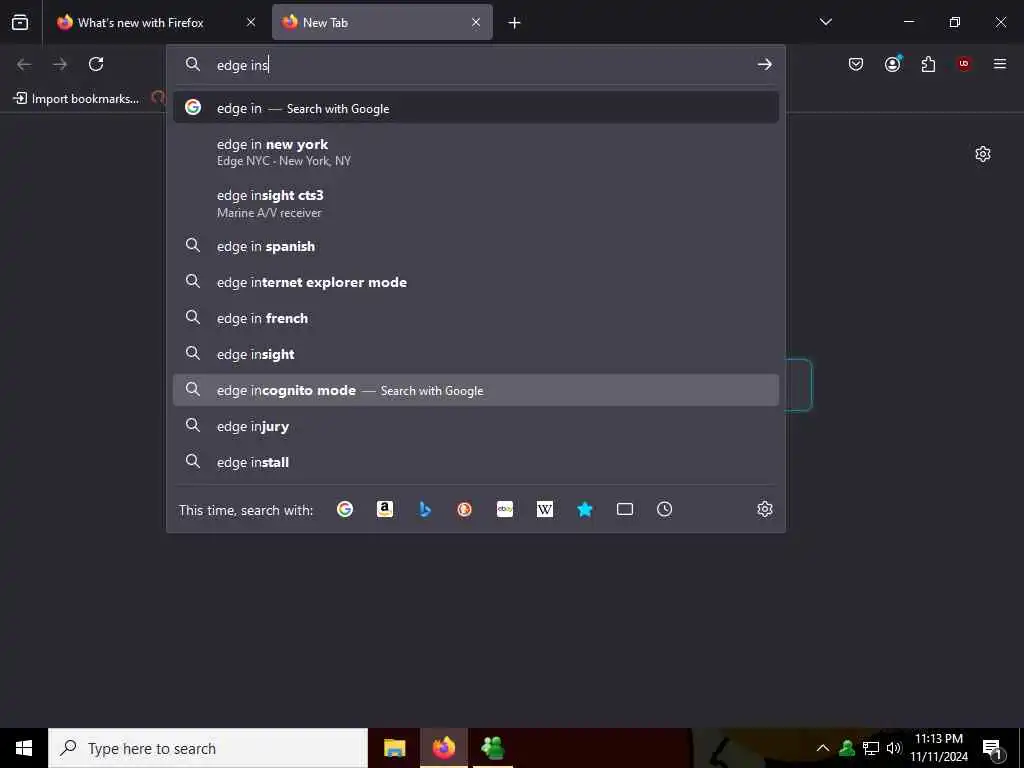Select 'edge in — Search with Google'
The width and height of the screenshot is (1024, 768).
475,108
